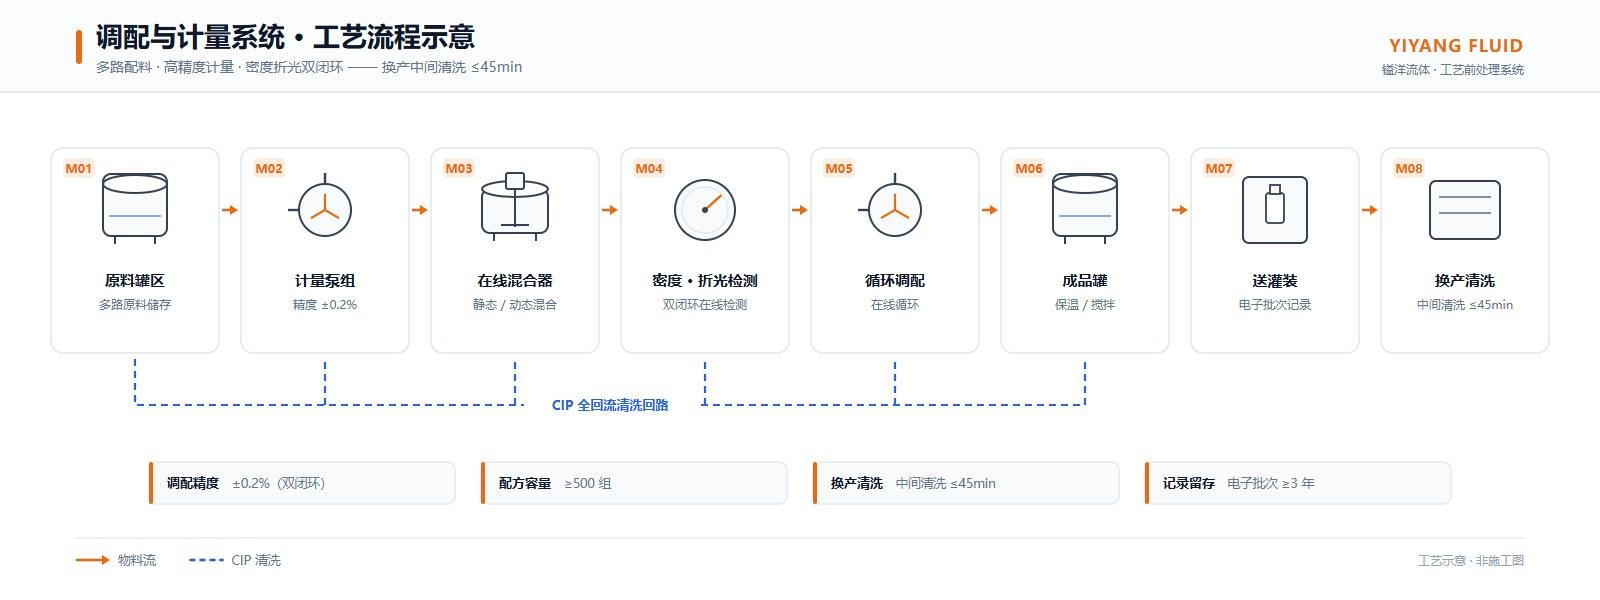Click 中间清洗 ≤45min subtitle in M08 card
The image size is (1600, 600).
[1465, 305]
